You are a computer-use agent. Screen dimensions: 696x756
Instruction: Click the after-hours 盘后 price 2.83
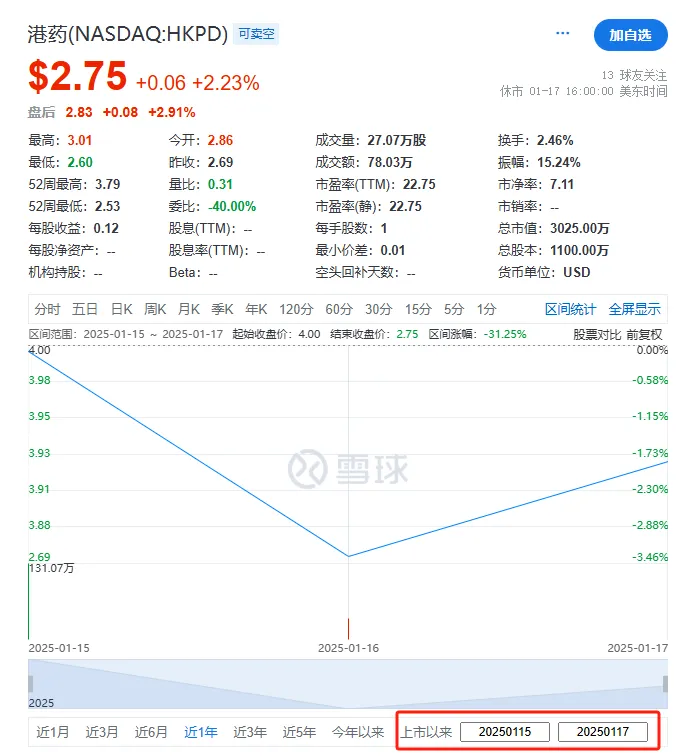(79, 112)
